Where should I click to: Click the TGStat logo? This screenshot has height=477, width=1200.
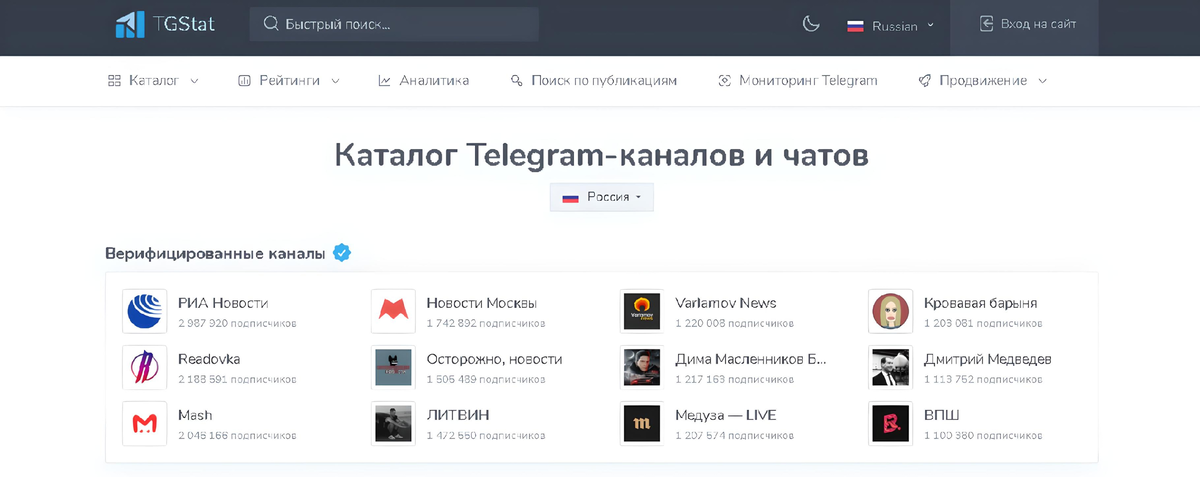coord(164,23)
